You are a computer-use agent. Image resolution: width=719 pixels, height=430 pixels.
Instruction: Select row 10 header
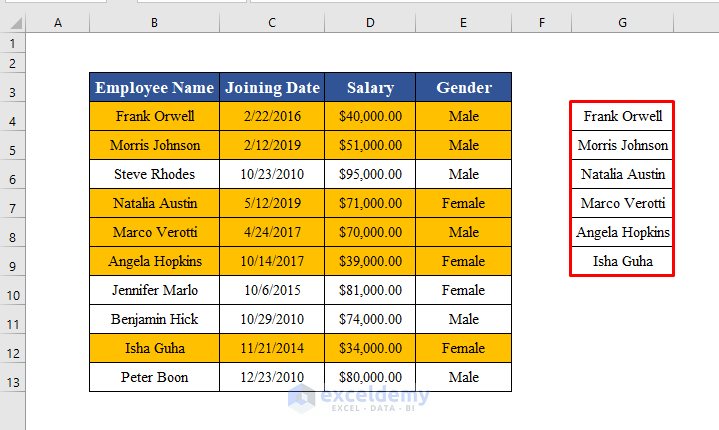coord(12,295)
